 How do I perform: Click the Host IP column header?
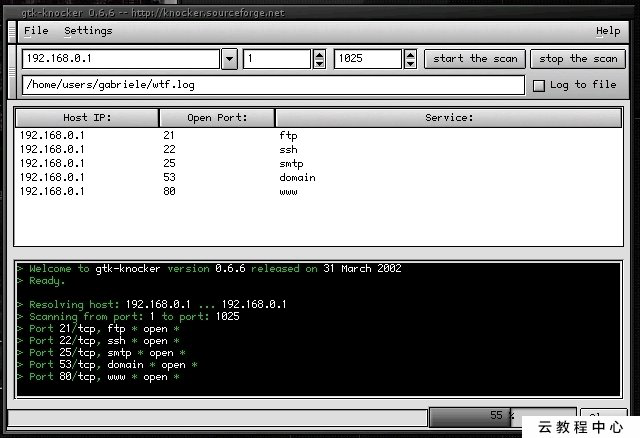87,118
